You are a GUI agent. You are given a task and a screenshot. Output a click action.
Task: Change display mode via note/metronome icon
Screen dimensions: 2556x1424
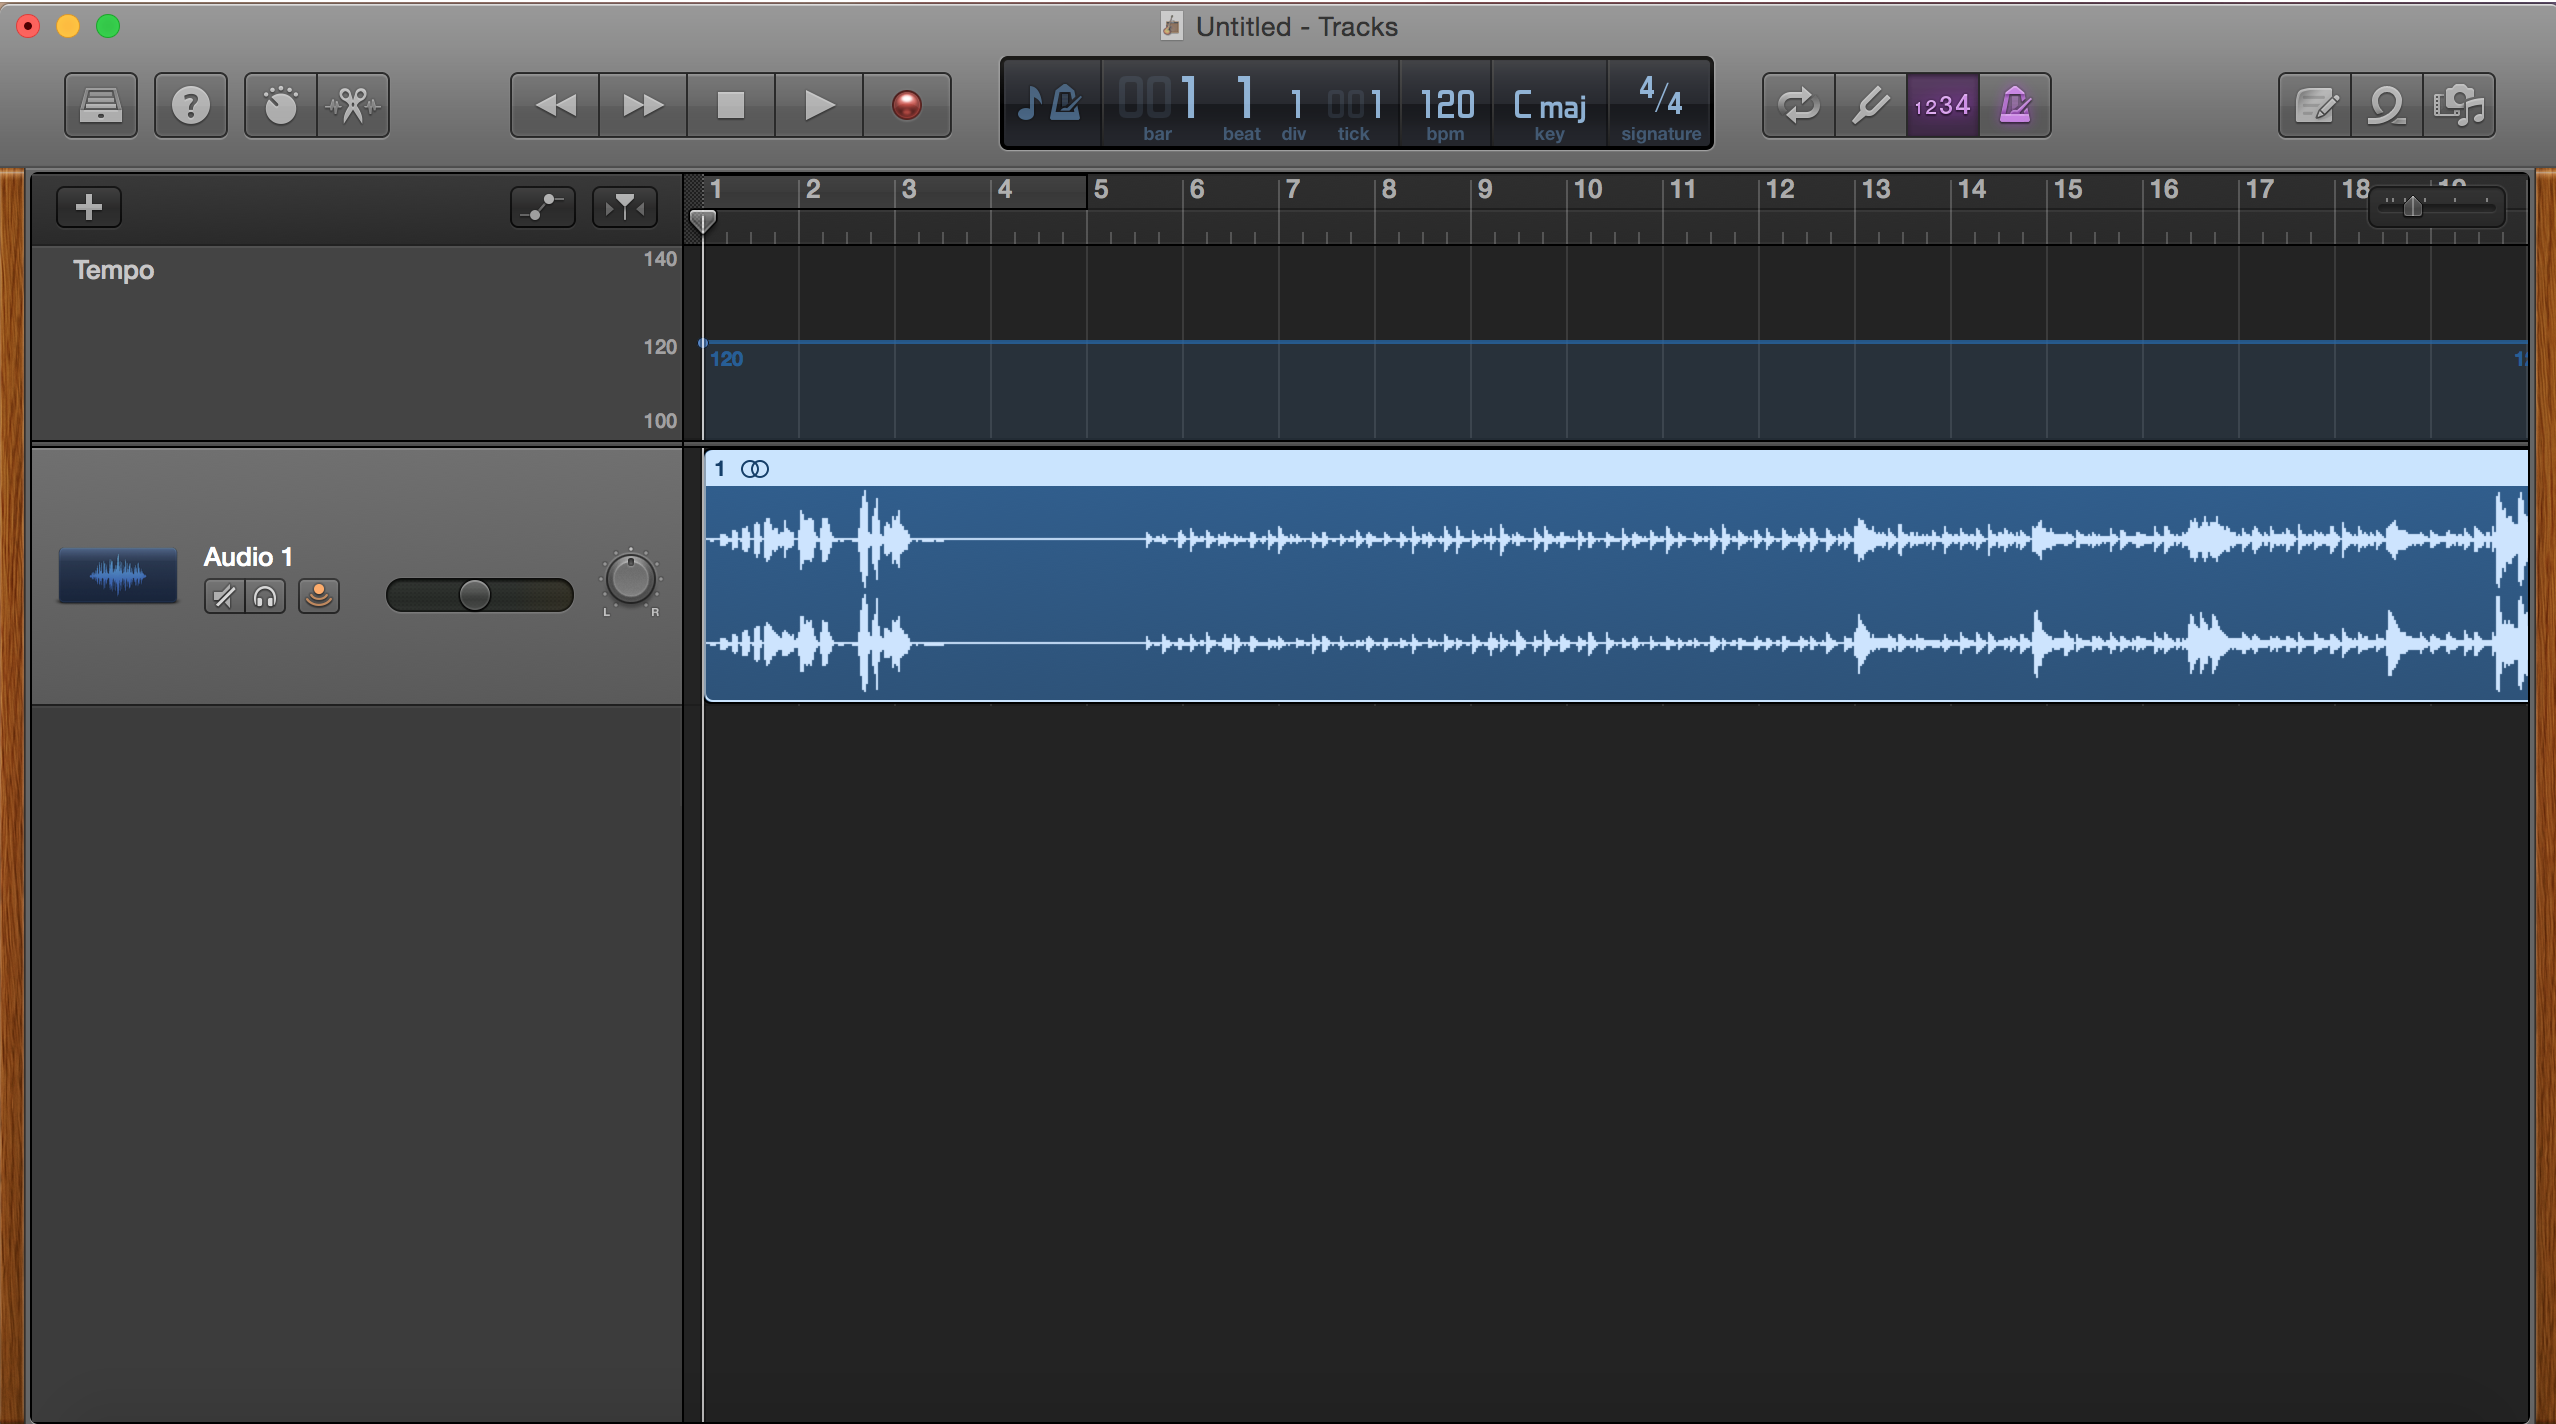pyautogui.click(x=1050, y=103)
